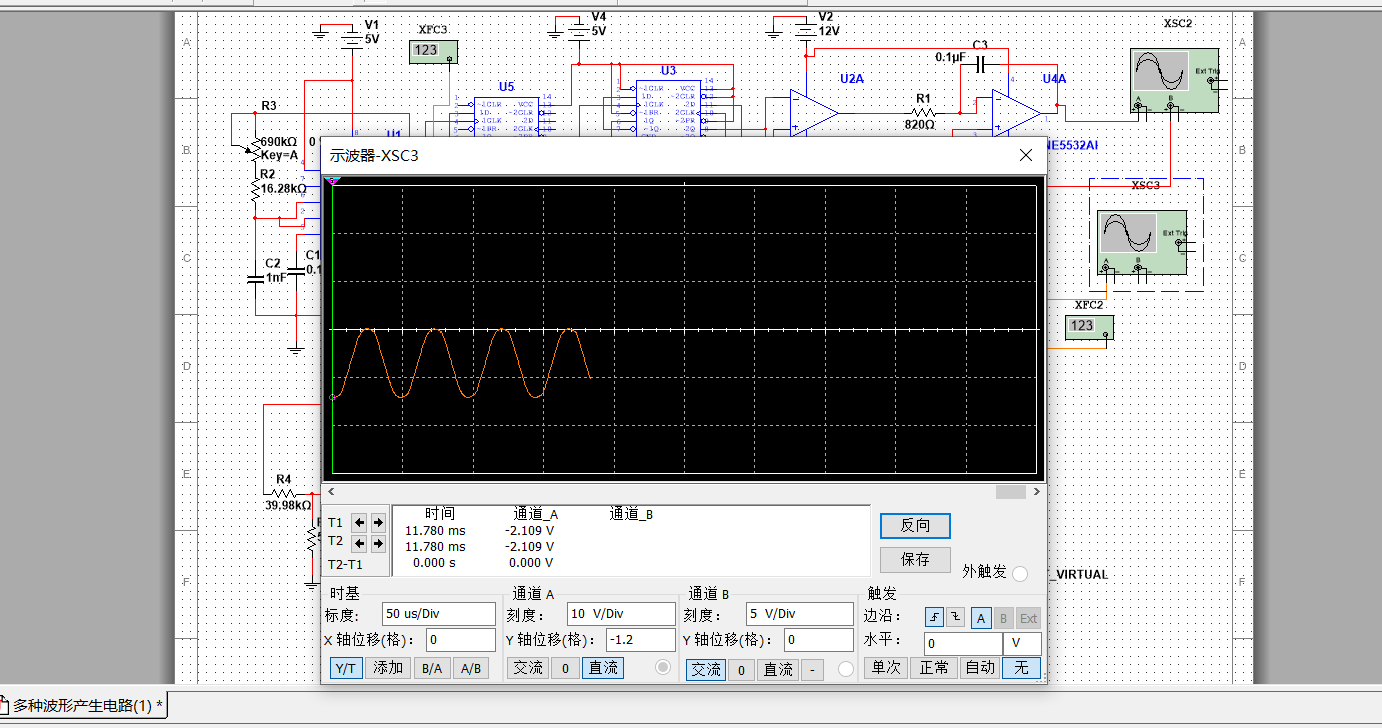
Task: Open the timebase 50 us/Div scale selector
Action: pos(438,613)
